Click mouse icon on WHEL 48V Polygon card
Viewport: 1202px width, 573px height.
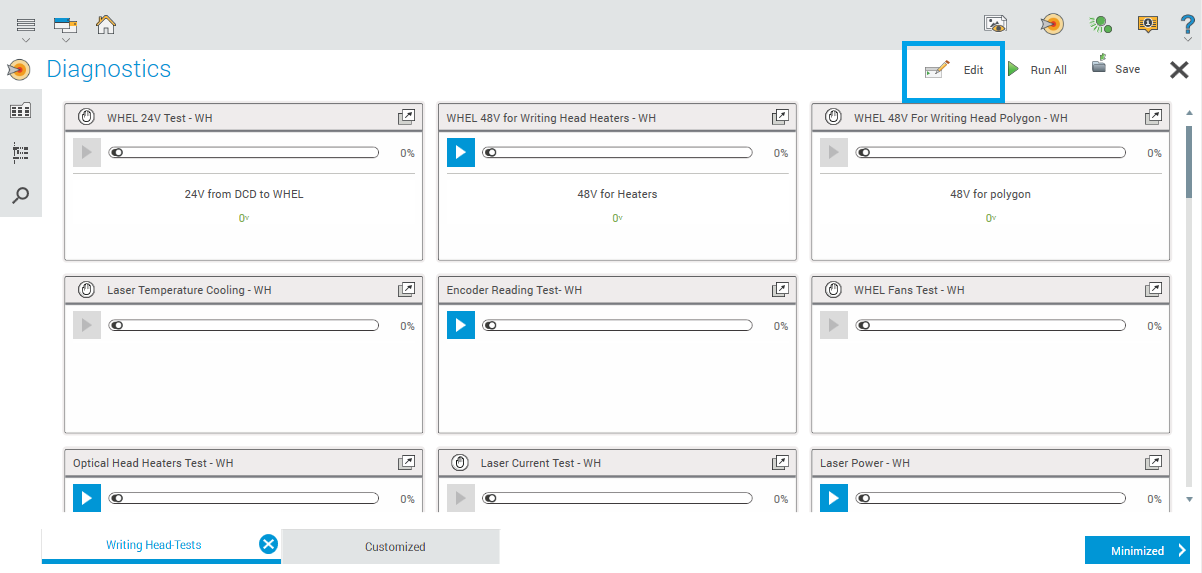pyautogui.click(x=833, y=117)
